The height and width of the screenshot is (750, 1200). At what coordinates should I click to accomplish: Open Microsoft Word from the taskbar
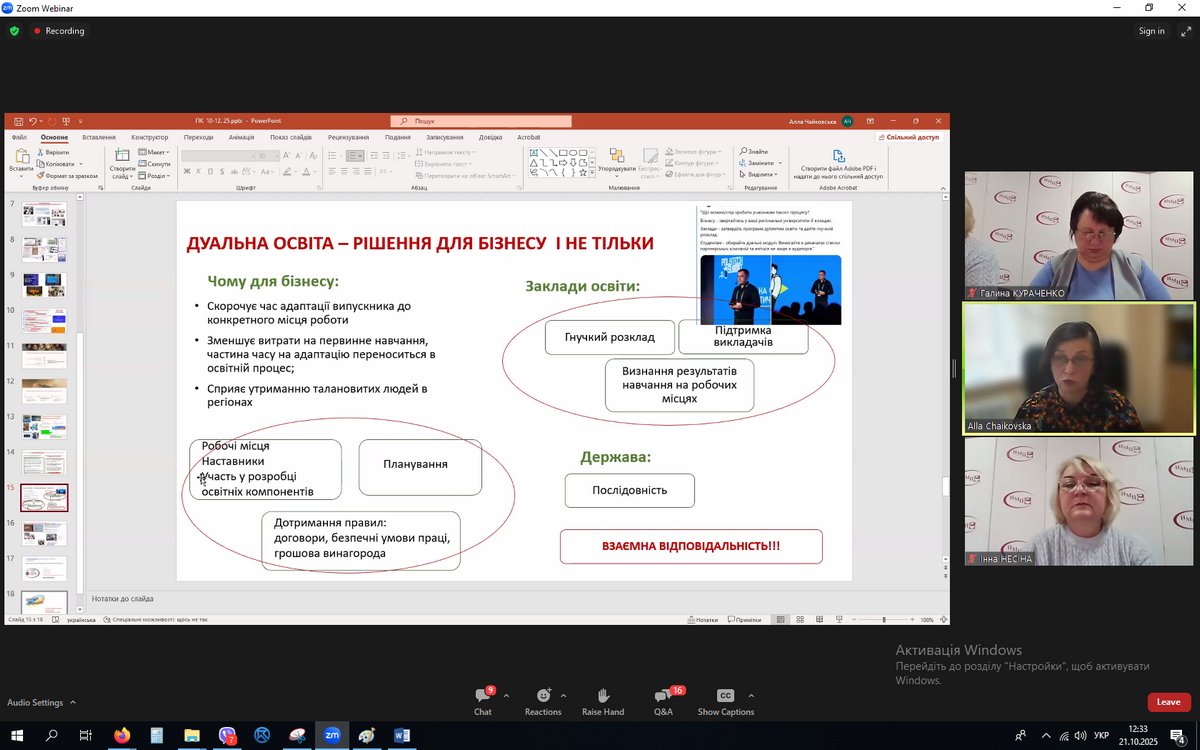tap(402, 735)
